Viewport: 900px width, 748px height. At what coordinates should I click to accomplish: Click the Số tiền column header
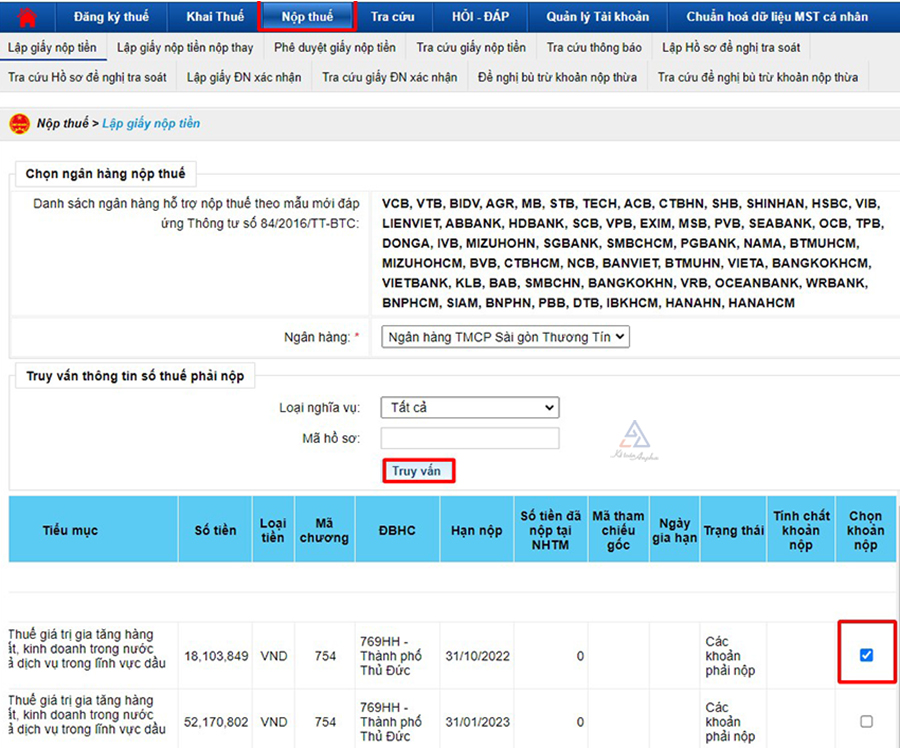coord(215,530)
